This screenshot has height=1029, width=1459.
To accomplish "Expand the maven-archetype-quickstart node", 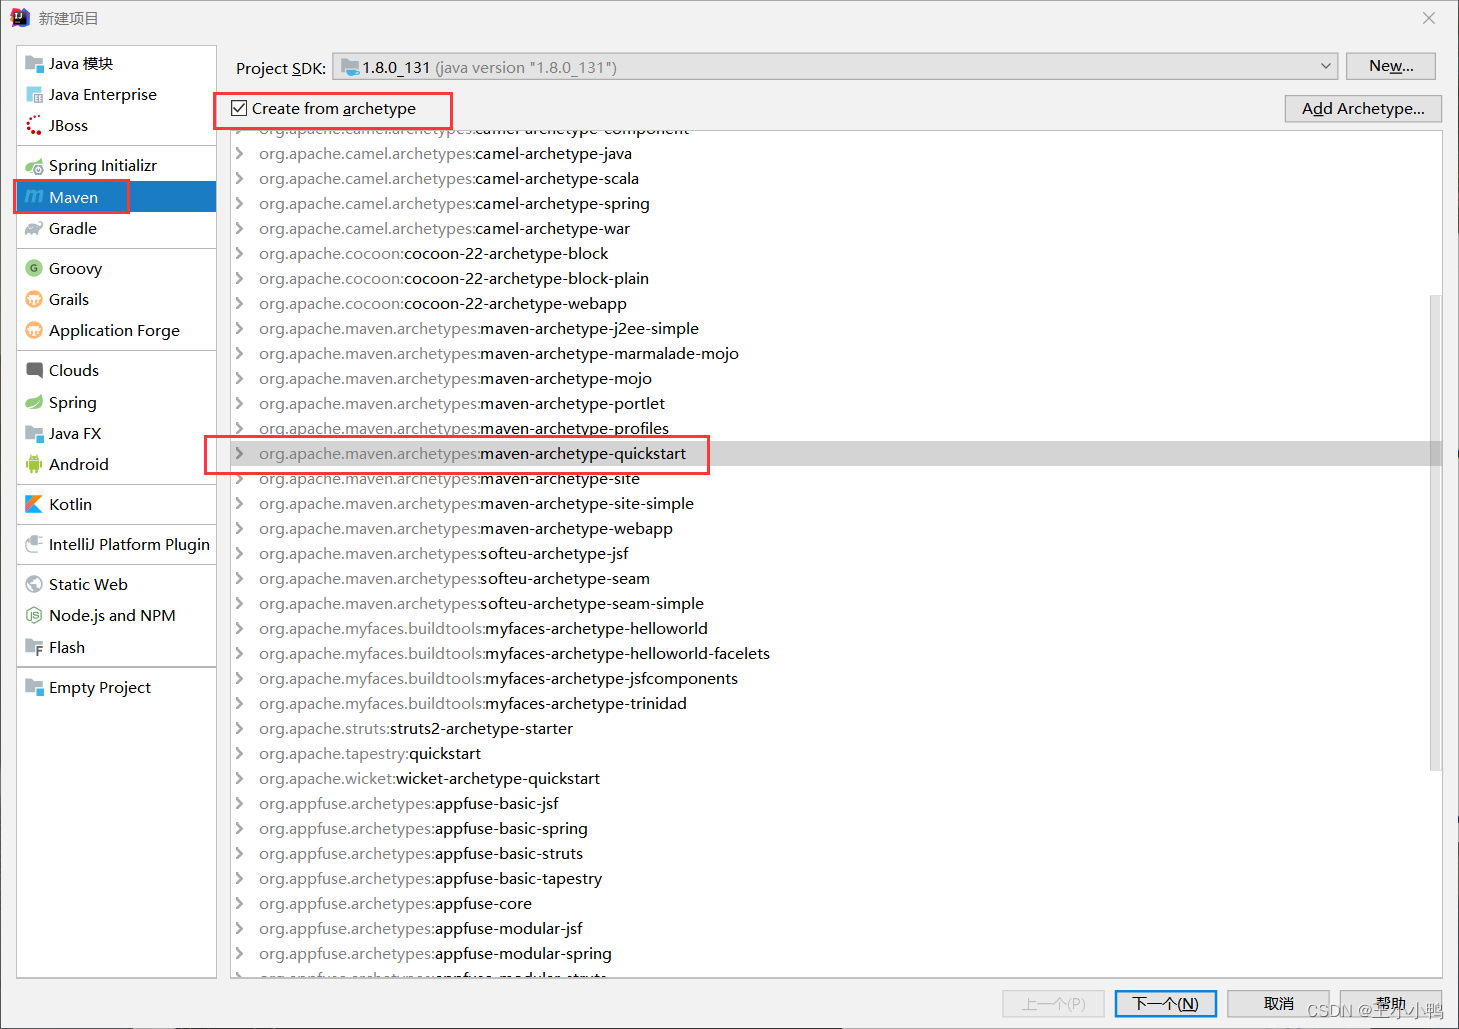I will pos(240,453).
